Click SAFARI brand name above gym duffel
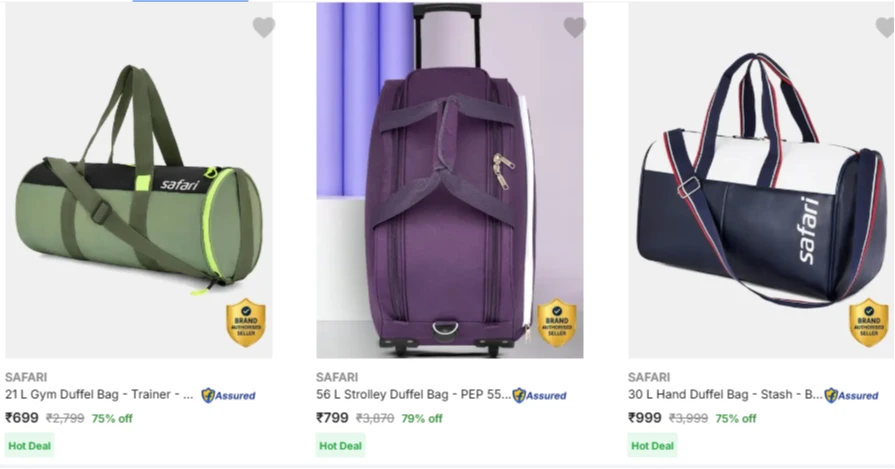The width and height of the screenshot is (895, 469). [x=26, y=377]
